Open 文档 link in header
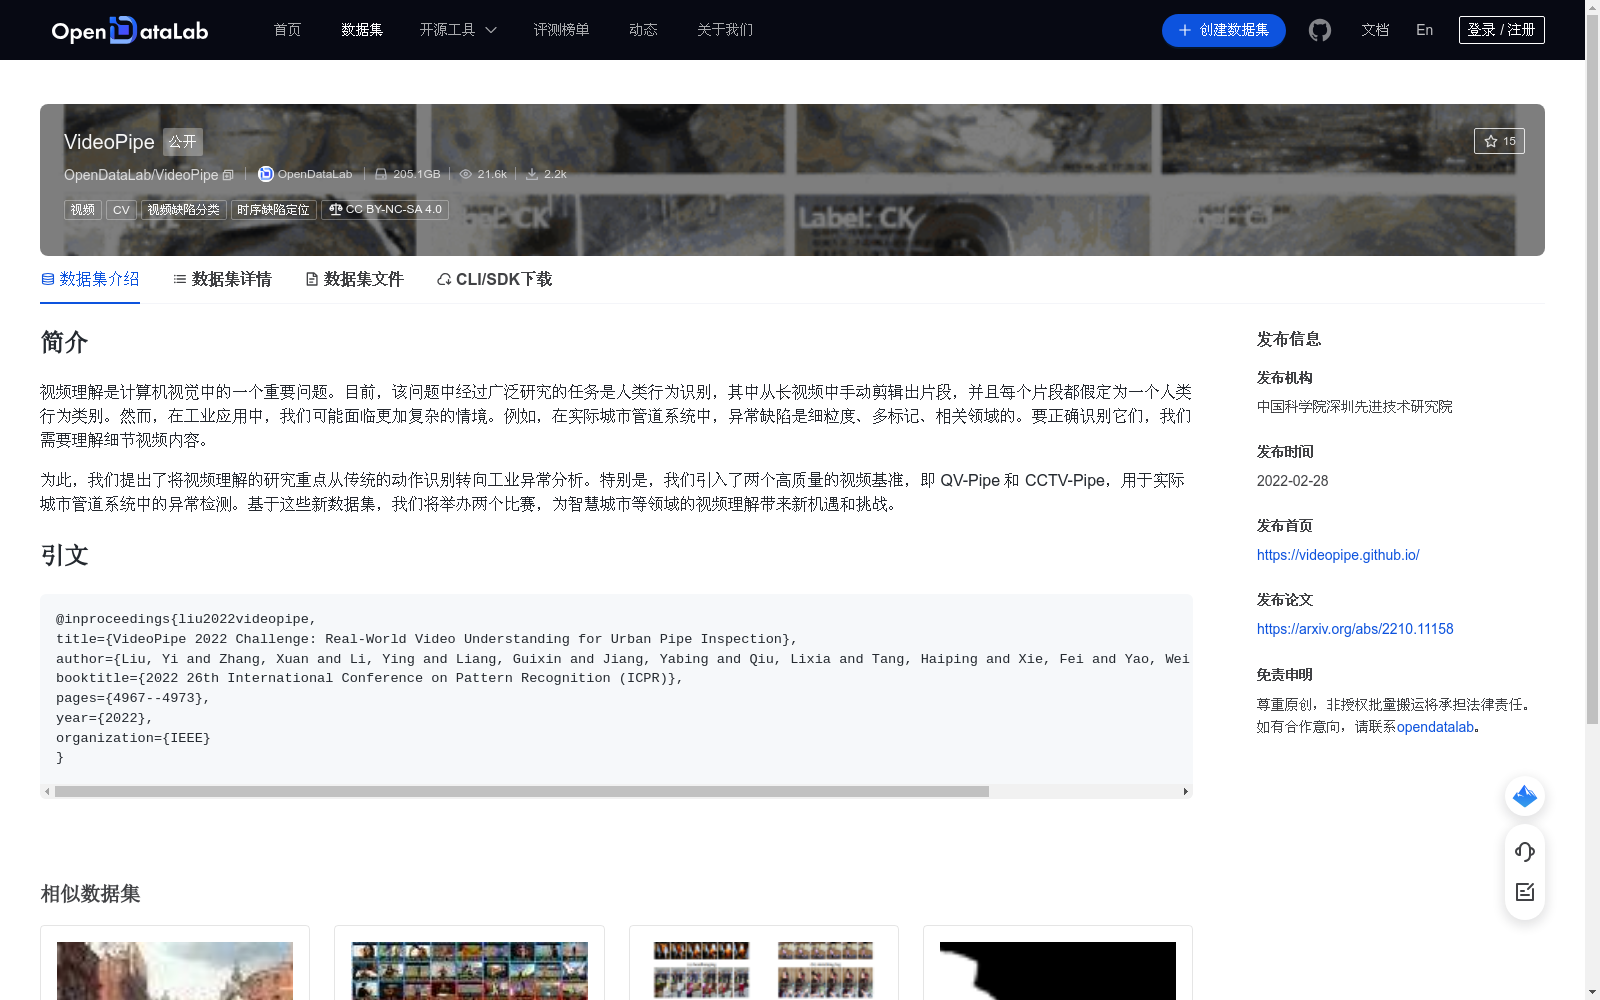 (1375, 30)
